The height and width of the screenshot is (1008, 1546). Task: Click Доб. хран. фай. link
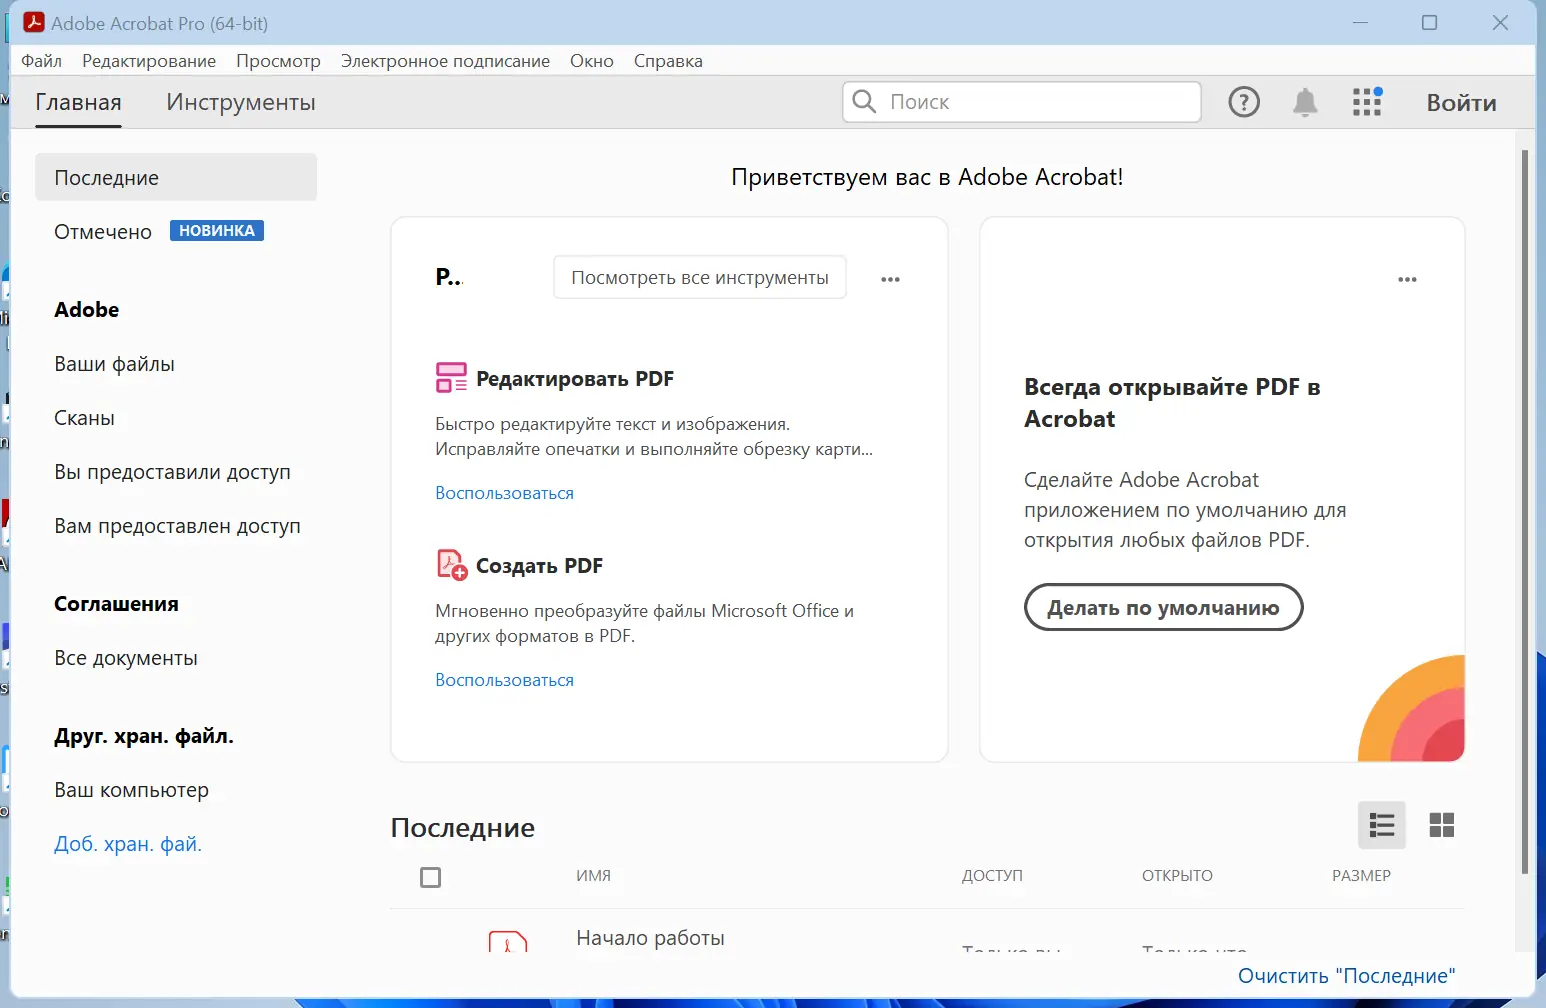coord(128,844)
